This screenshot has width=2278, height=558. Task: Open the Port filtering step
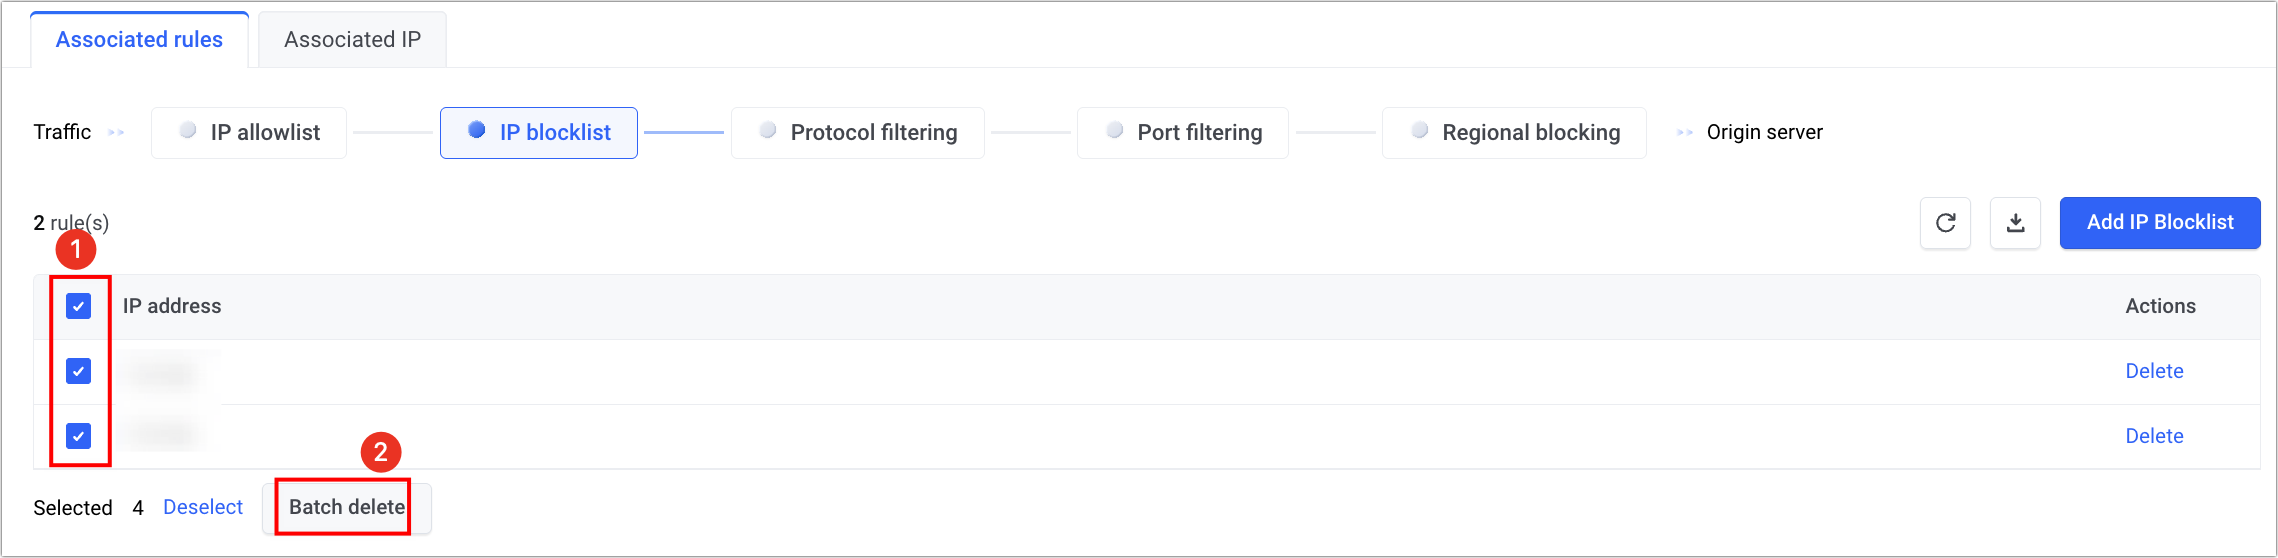point(1183,133)
